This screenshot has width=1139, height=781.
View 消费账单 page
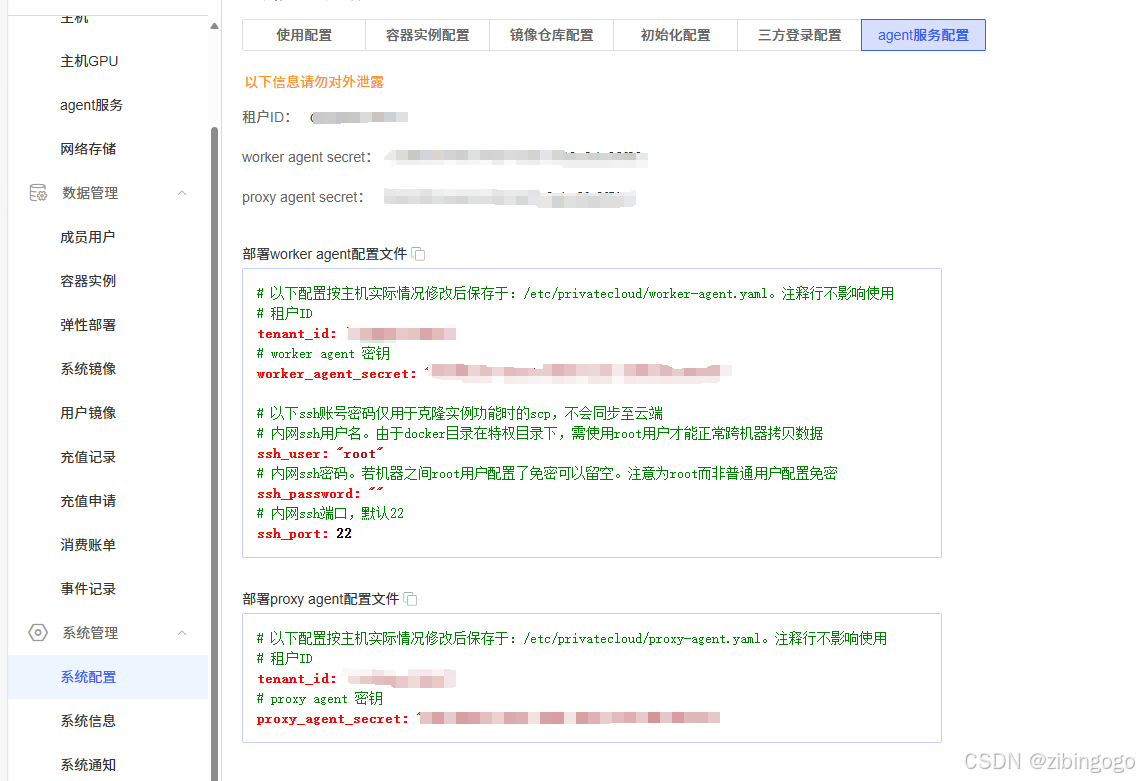coord(88,545)
